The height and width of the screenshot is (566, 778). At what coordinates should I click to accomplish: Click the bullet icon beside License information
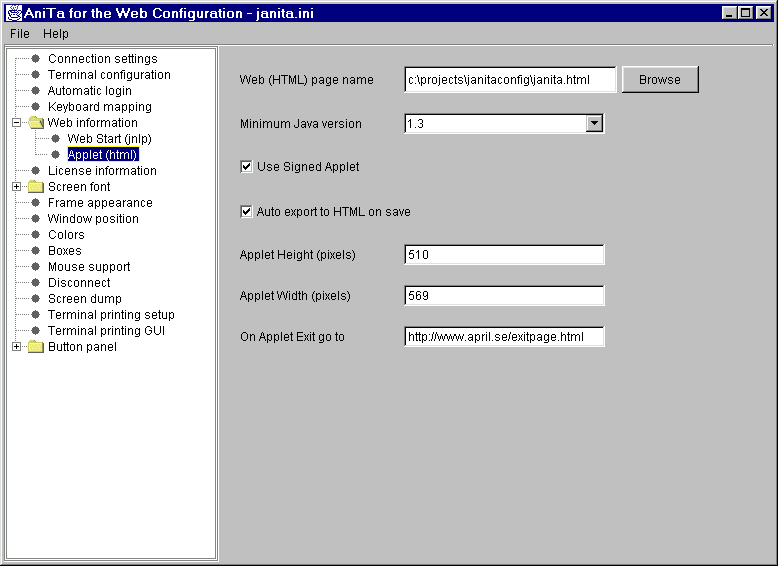pyautogui.click(x=36, y=170)
